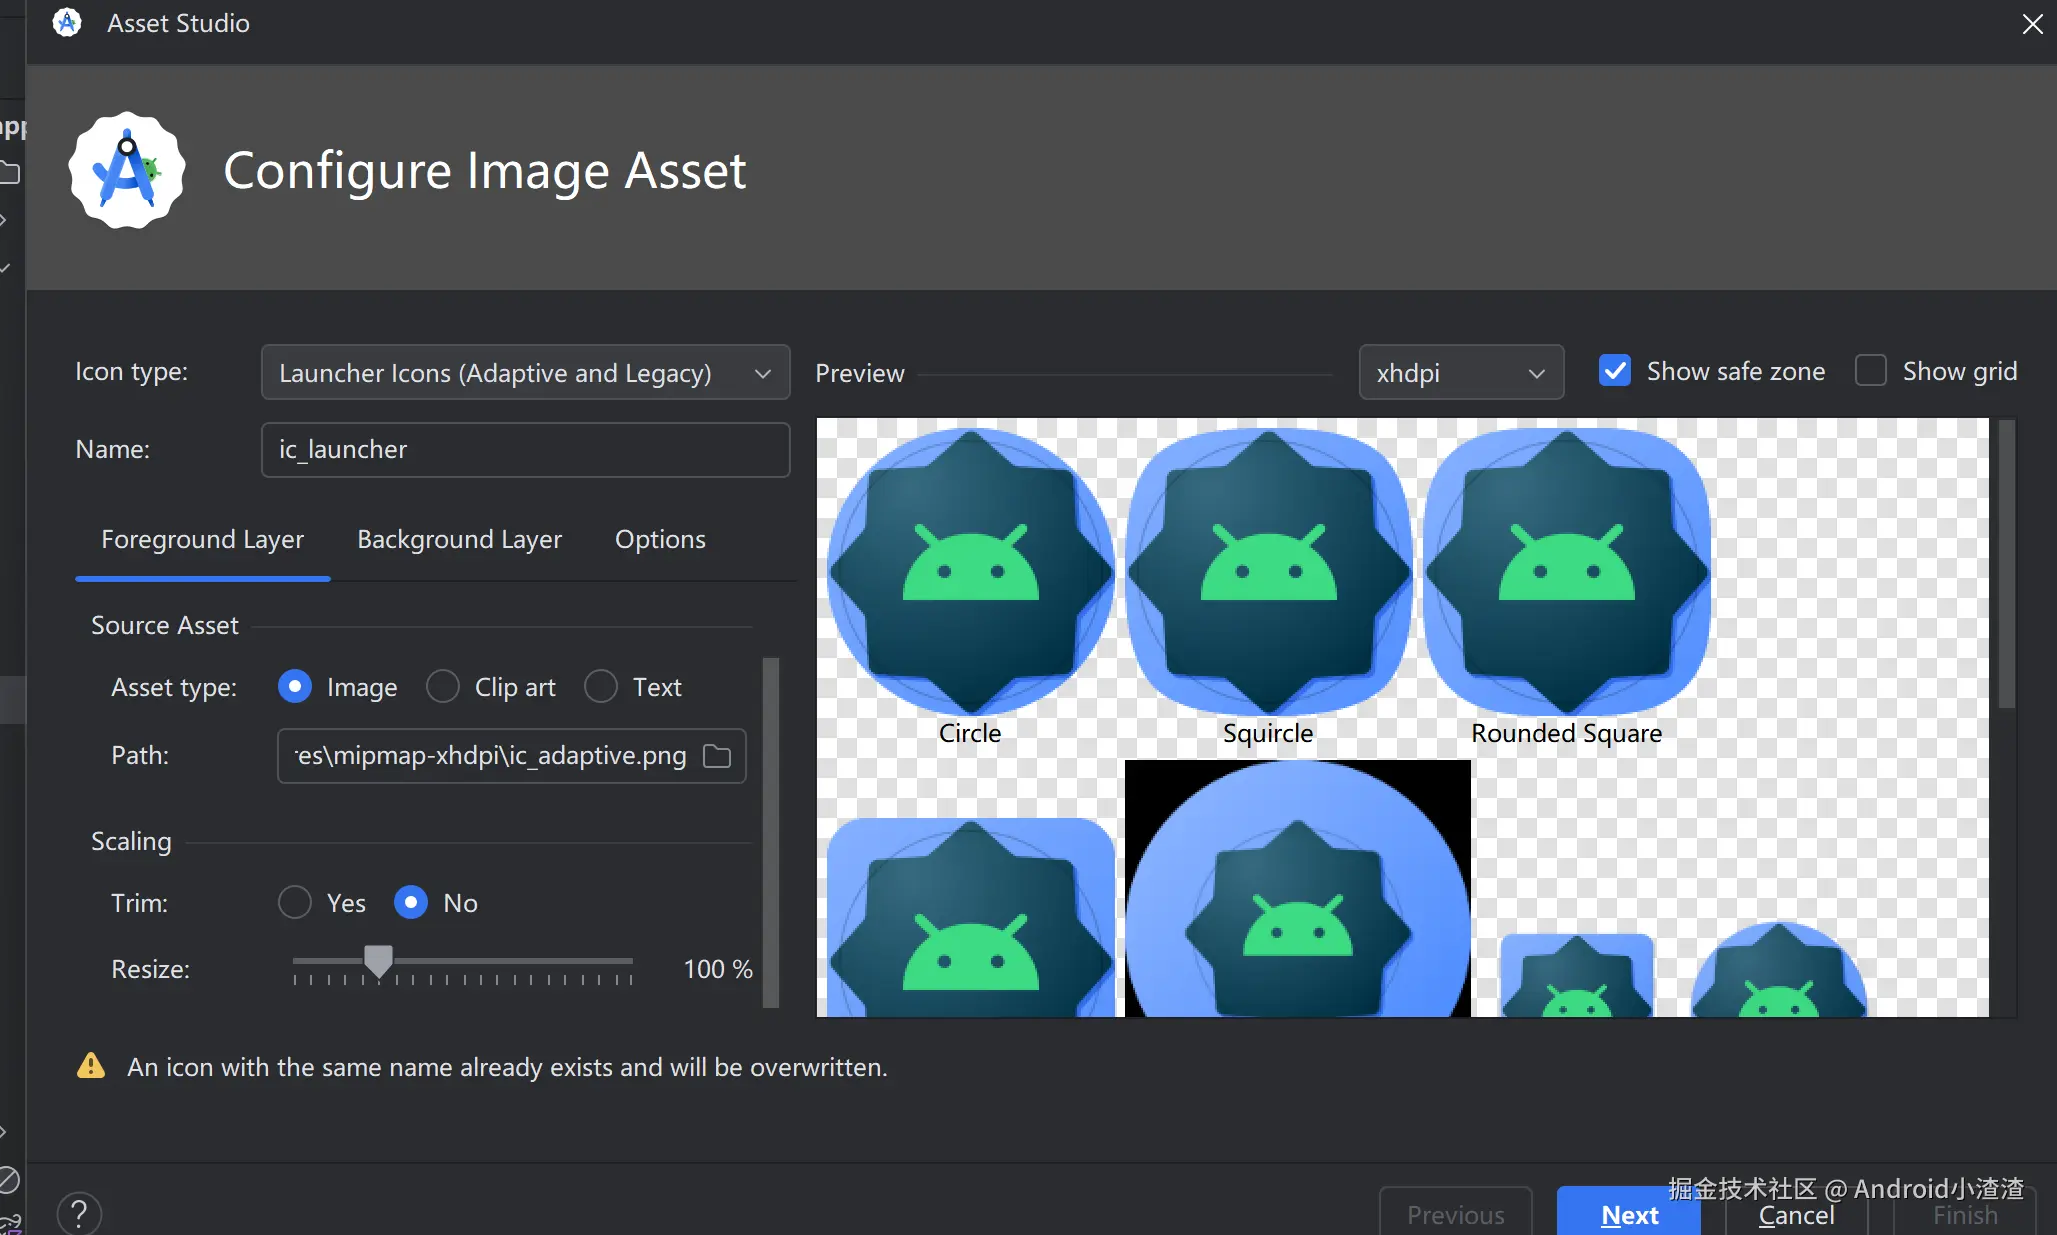Click the folder browse icon in Path

pyautogui.click(x=717, y=756)
